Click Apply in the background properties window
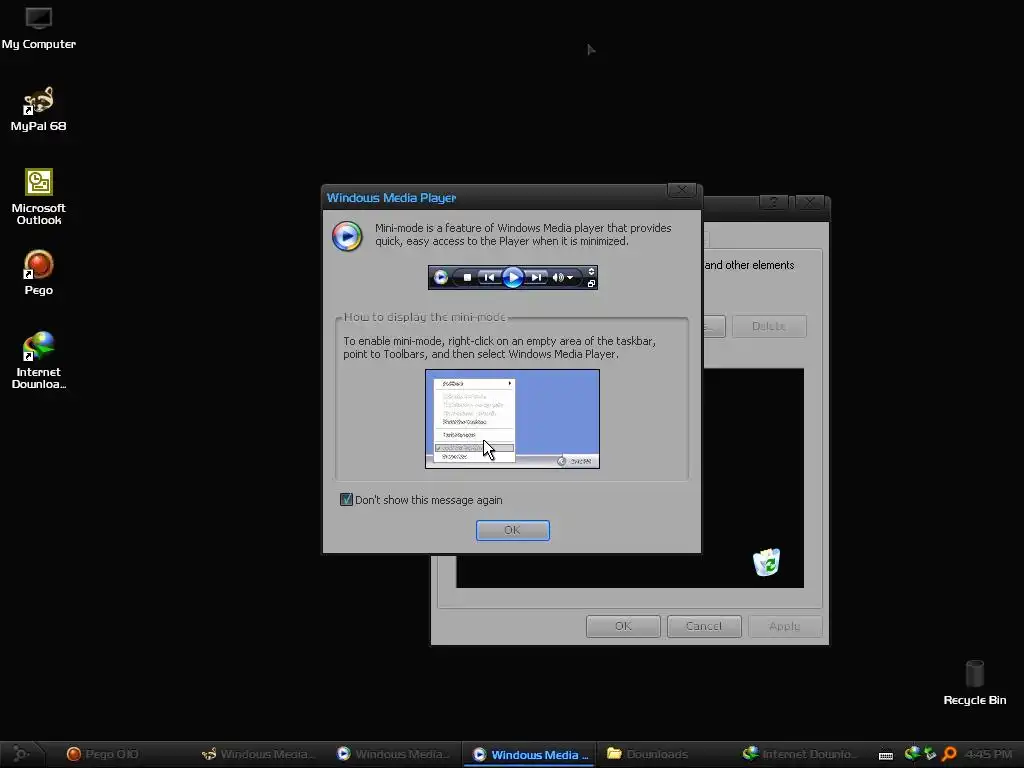The width and height of the screenshot is (1024, 768). 784,626
